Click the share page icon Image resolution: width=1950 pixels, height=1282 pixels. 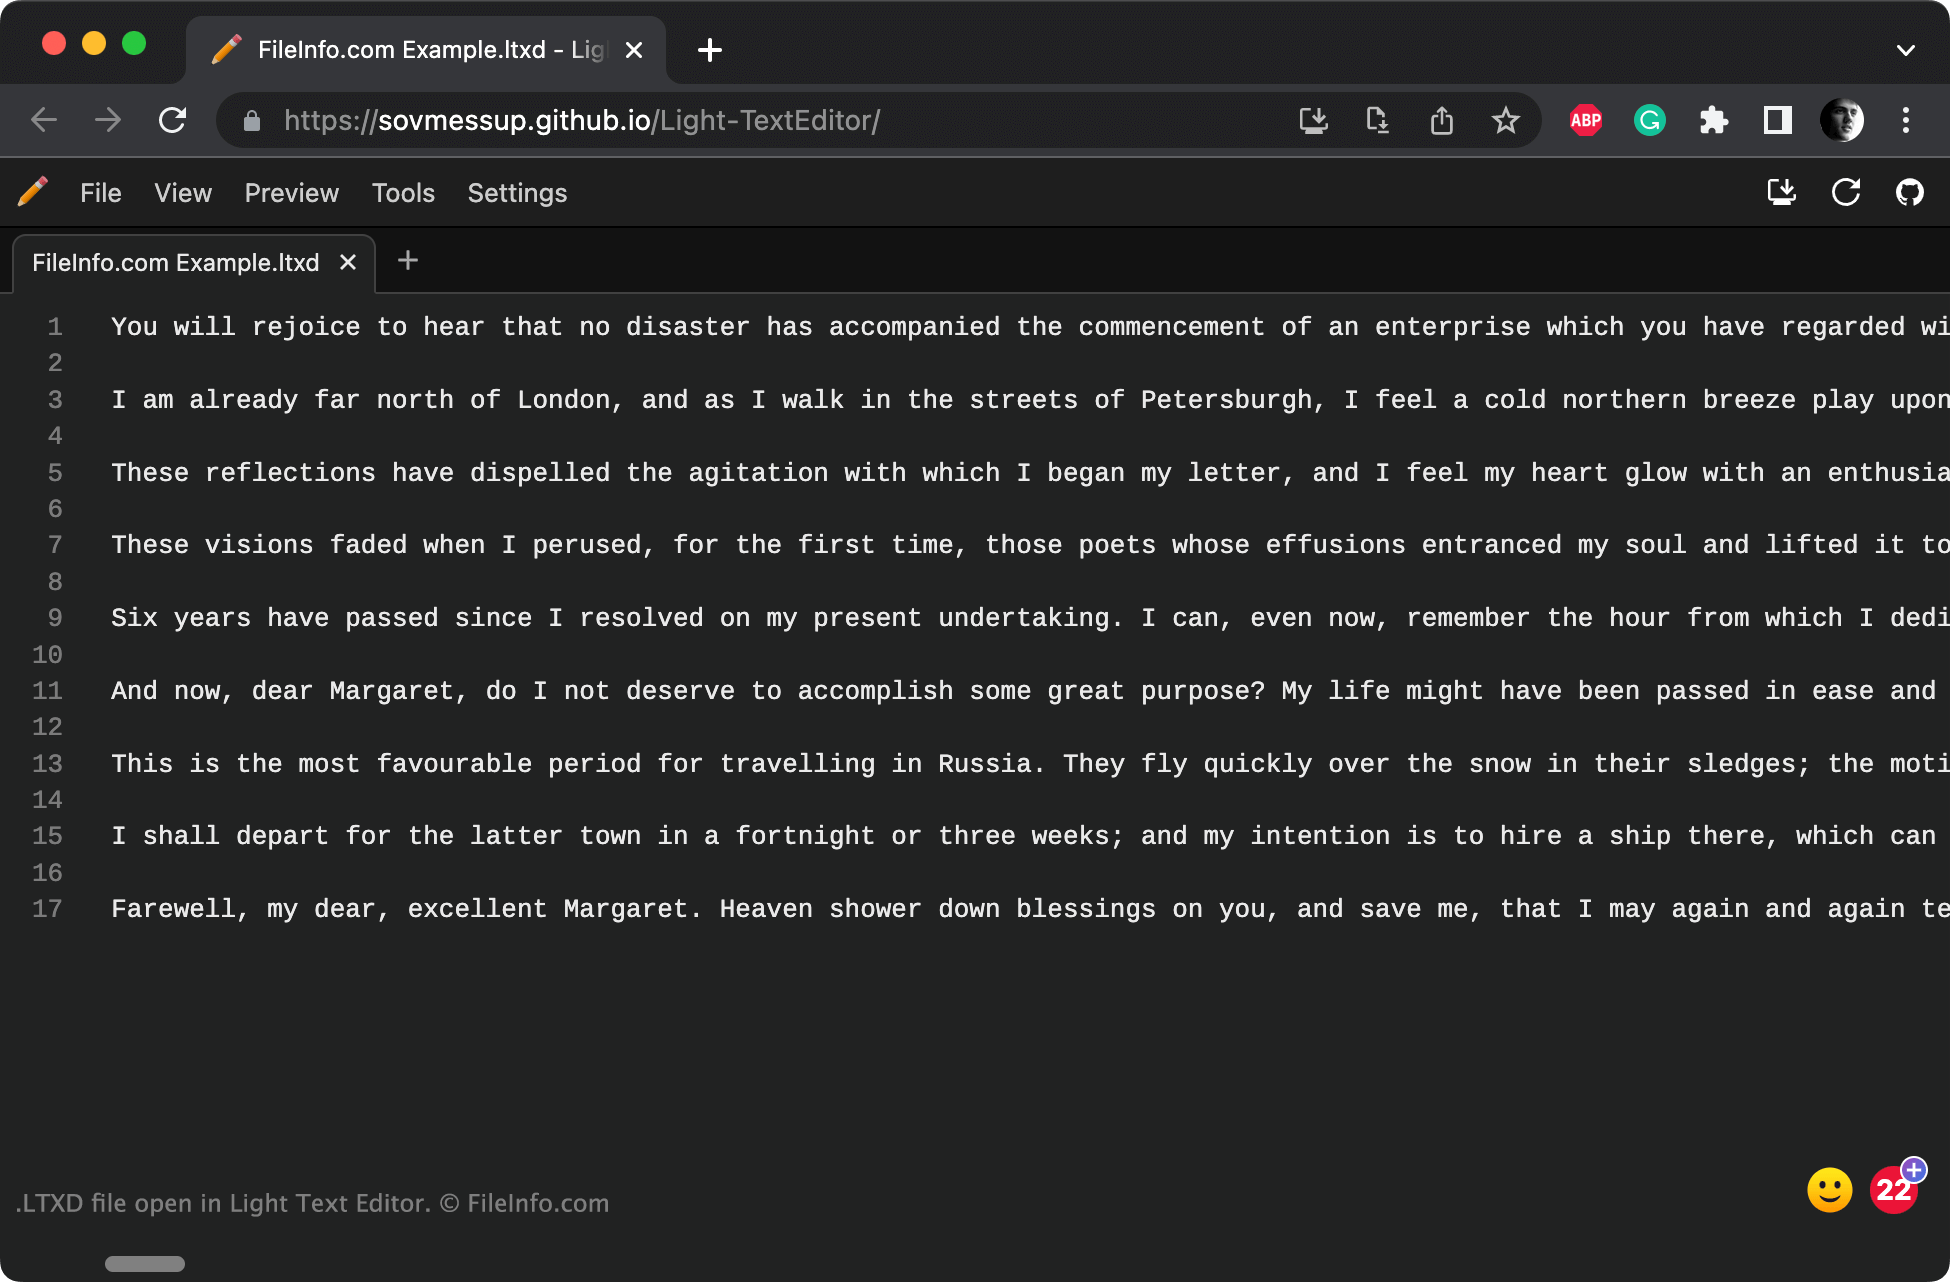tap(1441, 121)
